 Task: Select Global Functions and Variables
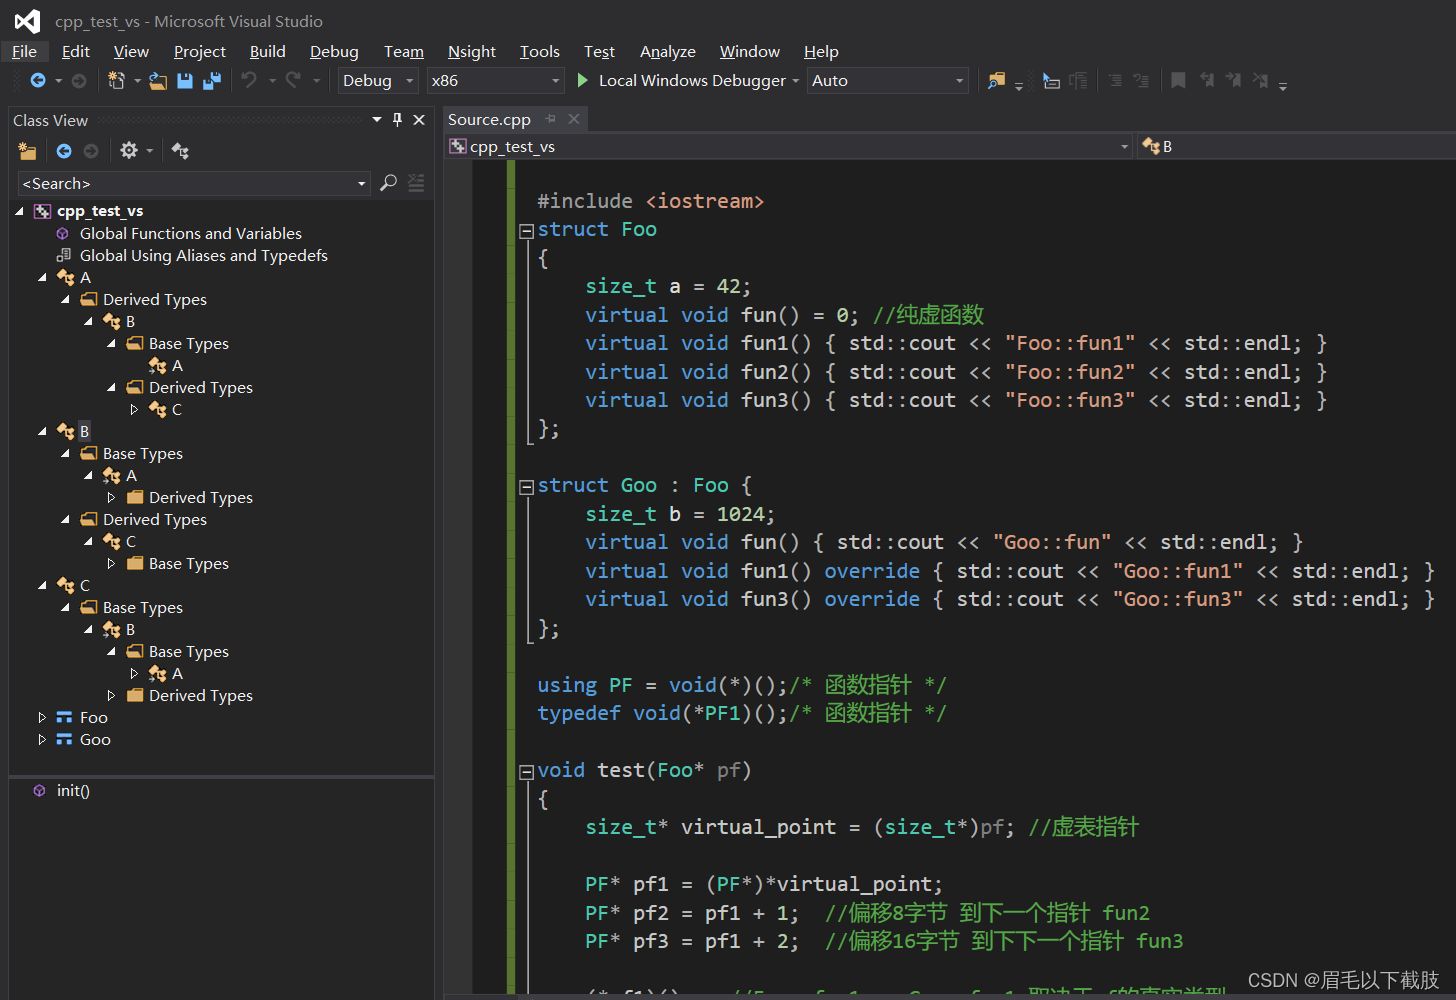point(190,233)
